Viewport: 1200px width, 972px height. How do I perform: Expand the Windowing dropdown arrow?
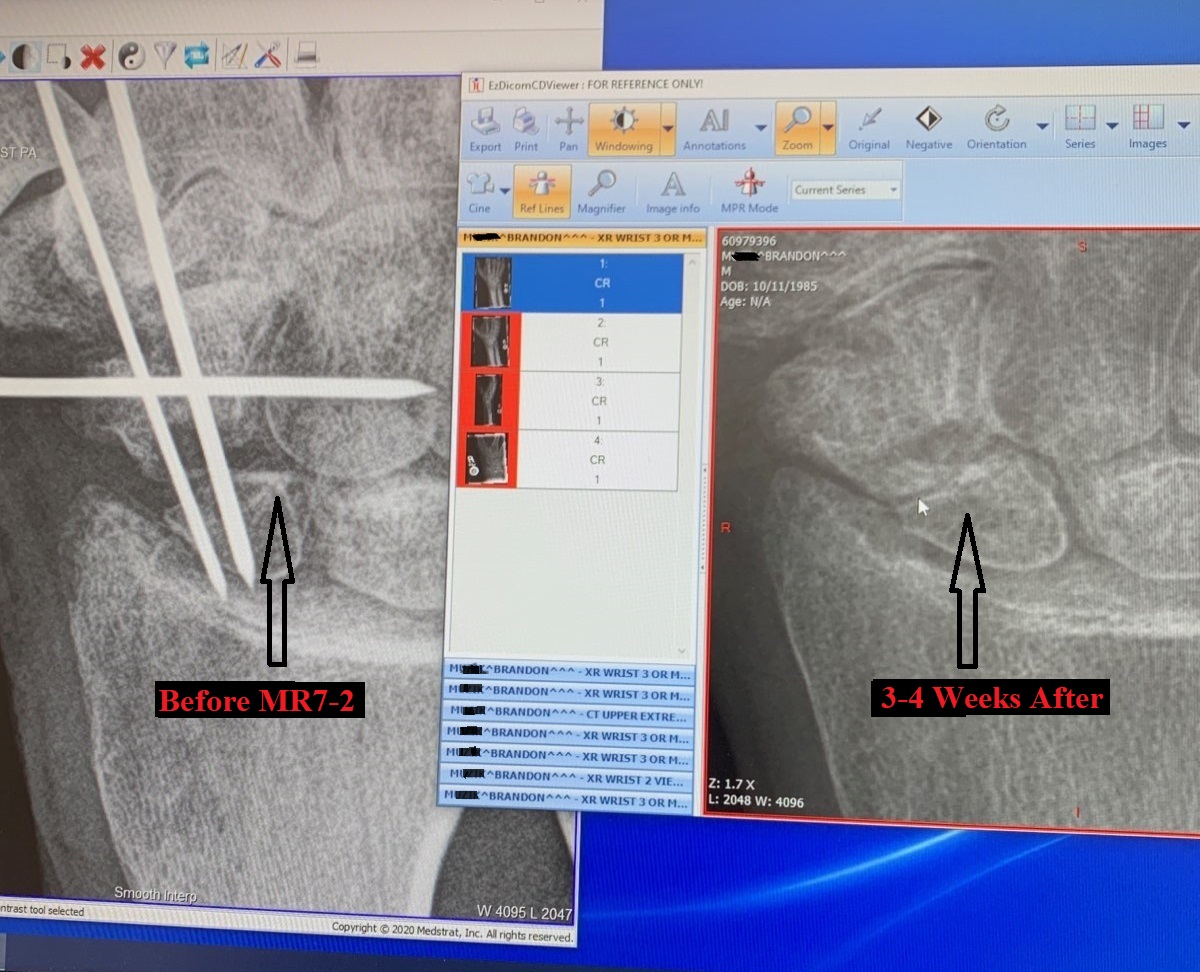pyautogui.click(x=667, y=128)
